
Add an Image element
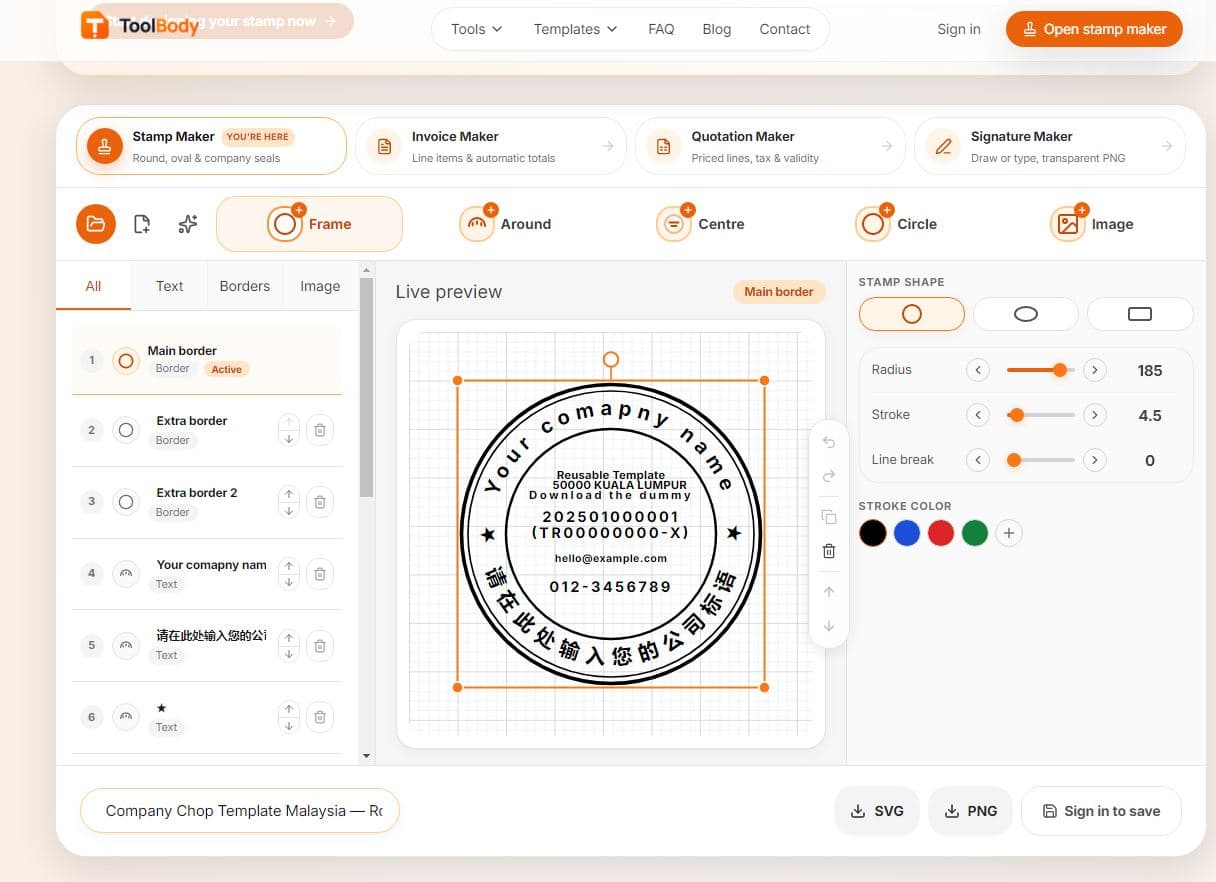pyautogui.click(x=1092, y=224)
